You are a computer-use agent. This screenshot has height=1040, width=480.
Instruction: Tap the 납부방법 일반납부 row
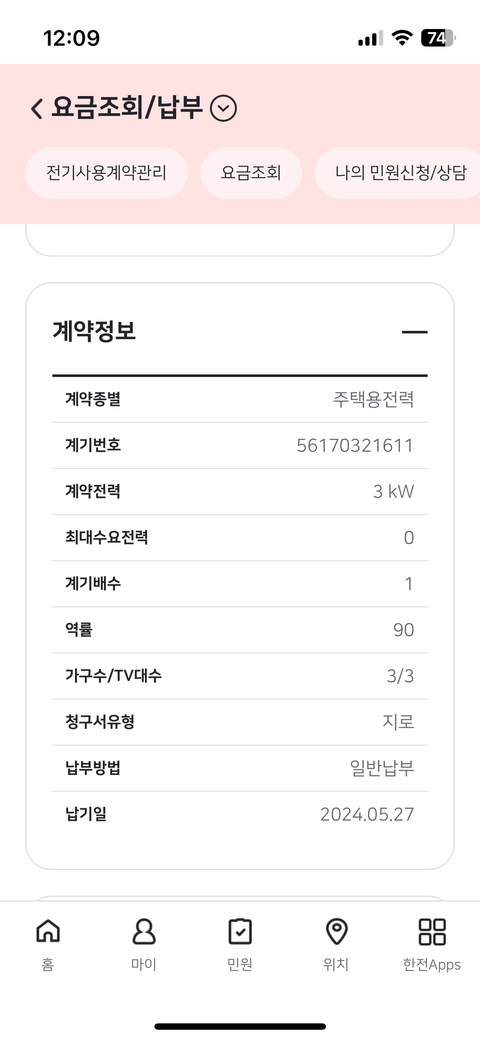[240, 768]
